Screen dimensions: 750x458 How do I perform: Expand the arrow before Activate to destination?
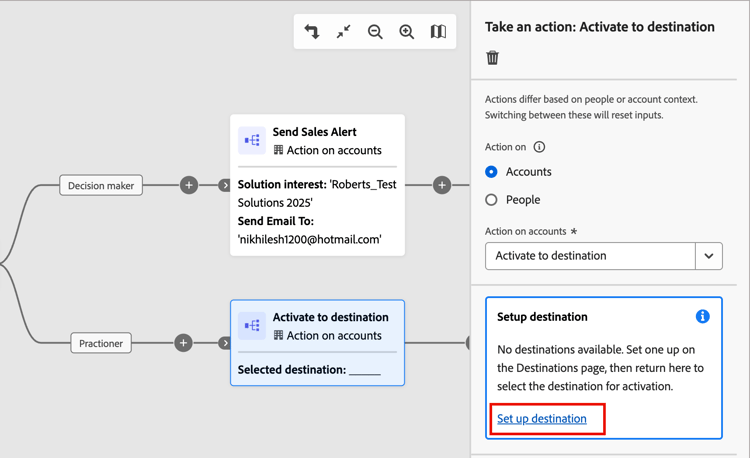pos(225,343)
